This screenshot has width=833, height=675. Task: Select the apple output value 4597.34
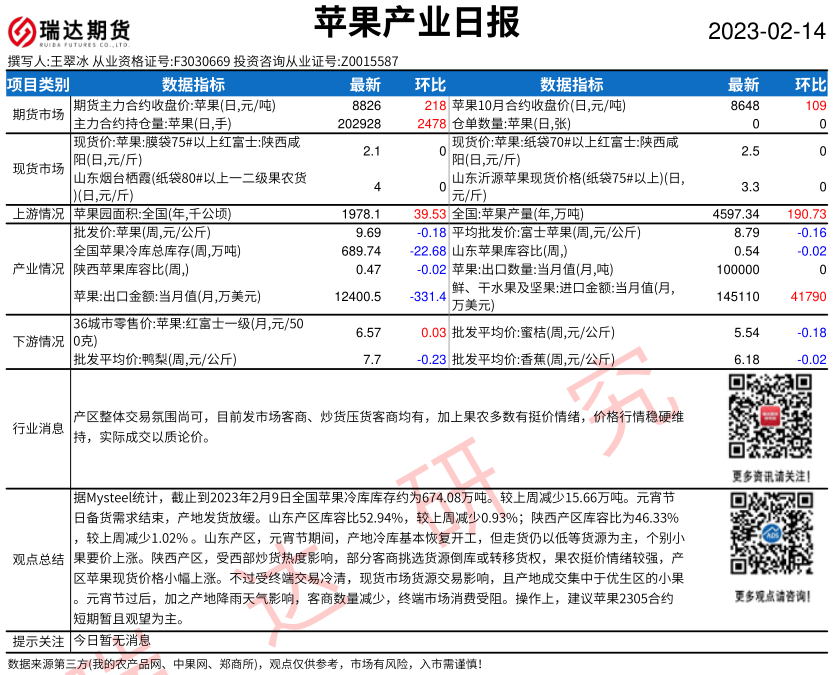click(736, 214)
